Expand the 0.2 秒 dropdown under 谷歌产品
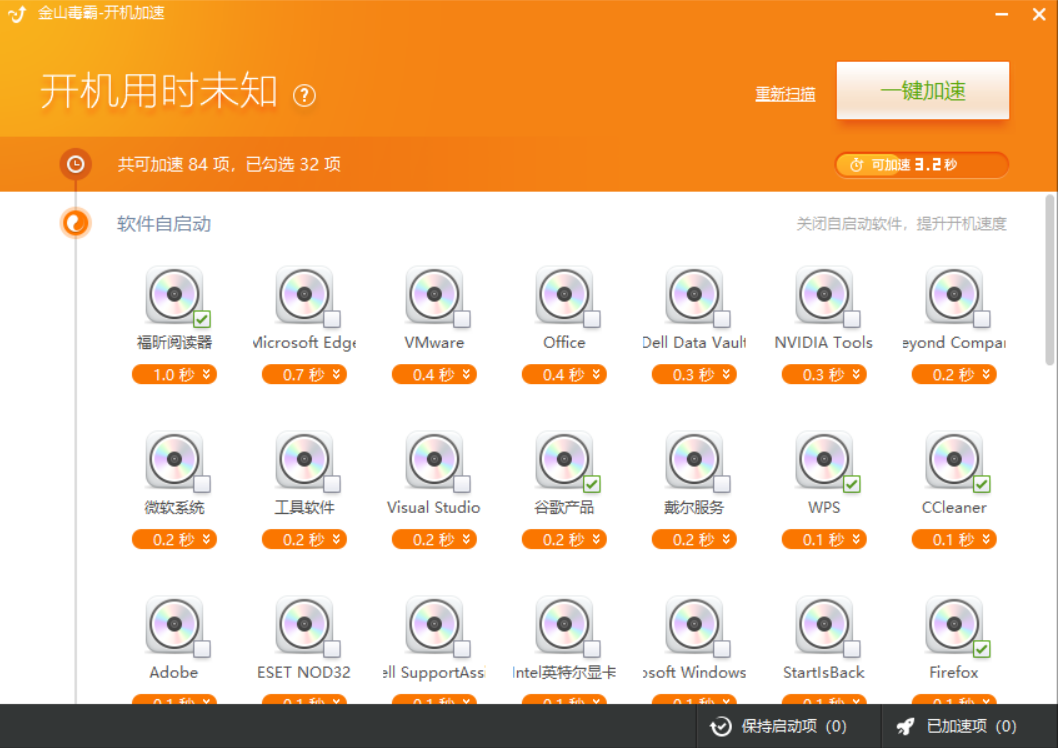The height and width of the screenshot is (748, 1058). click(x=564, y=540)
